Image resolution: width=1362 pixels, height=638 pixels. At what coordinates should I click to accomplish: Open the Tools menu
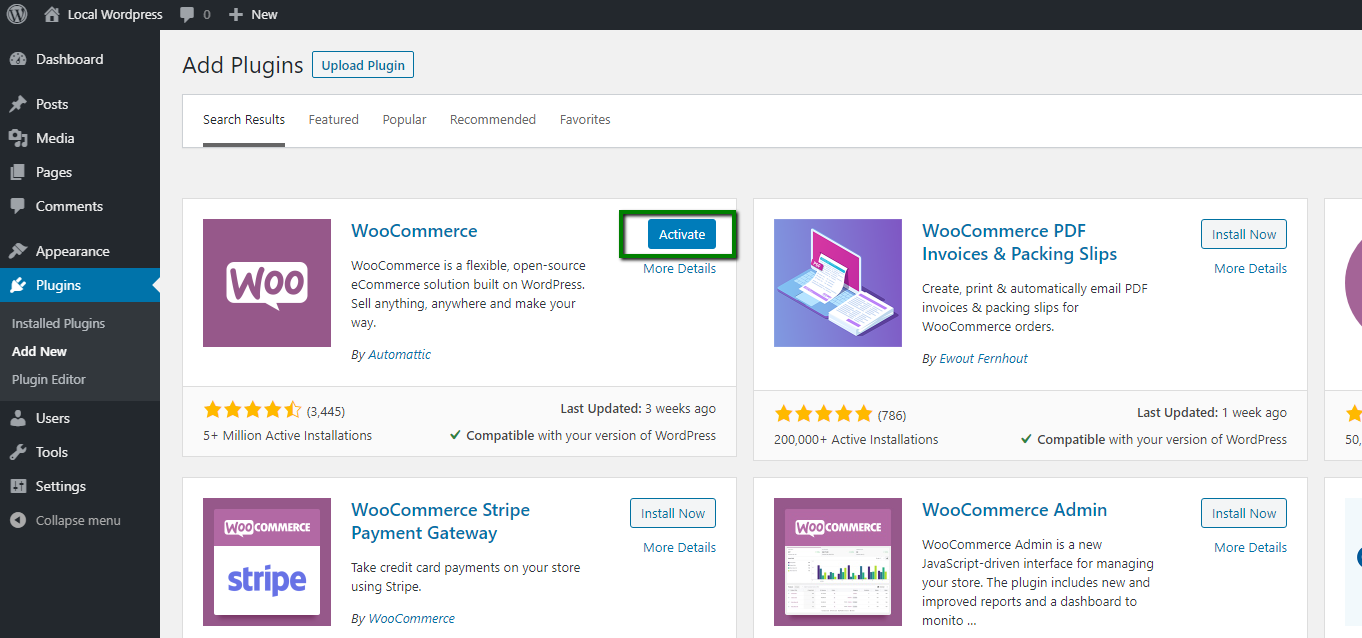(80, 452)
